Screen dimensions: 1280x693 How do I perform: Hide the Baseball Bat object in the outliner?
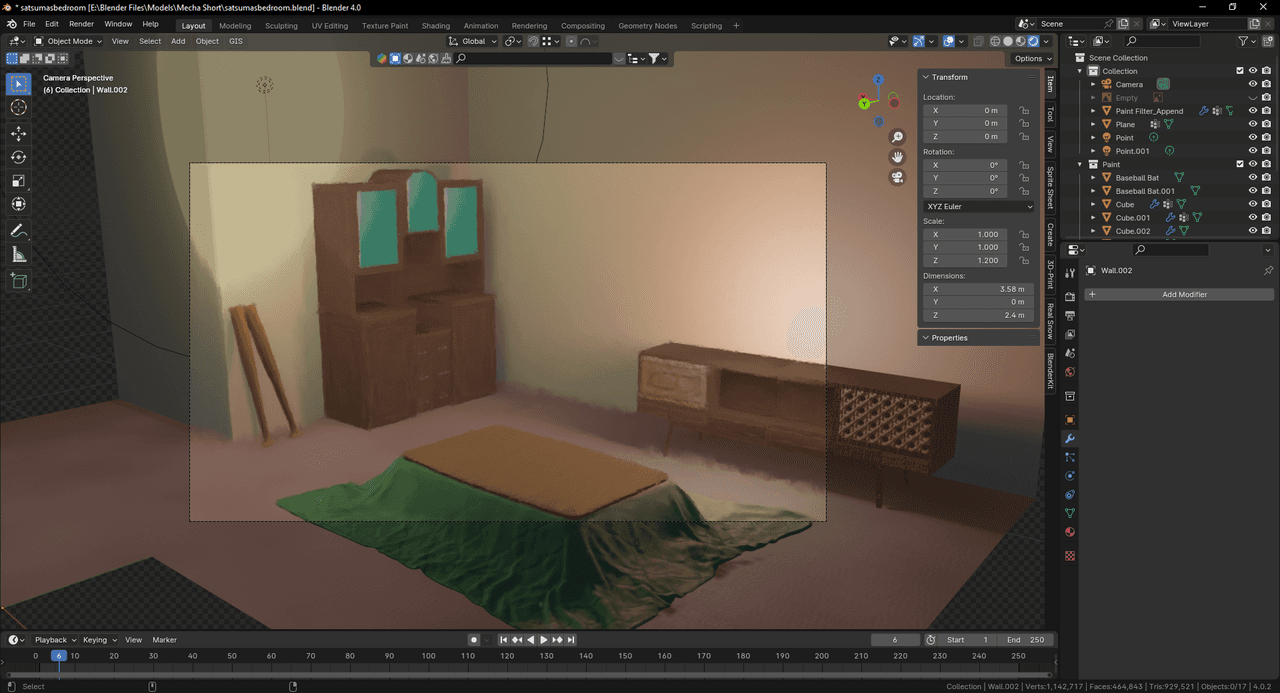[x=1252, y=178]
